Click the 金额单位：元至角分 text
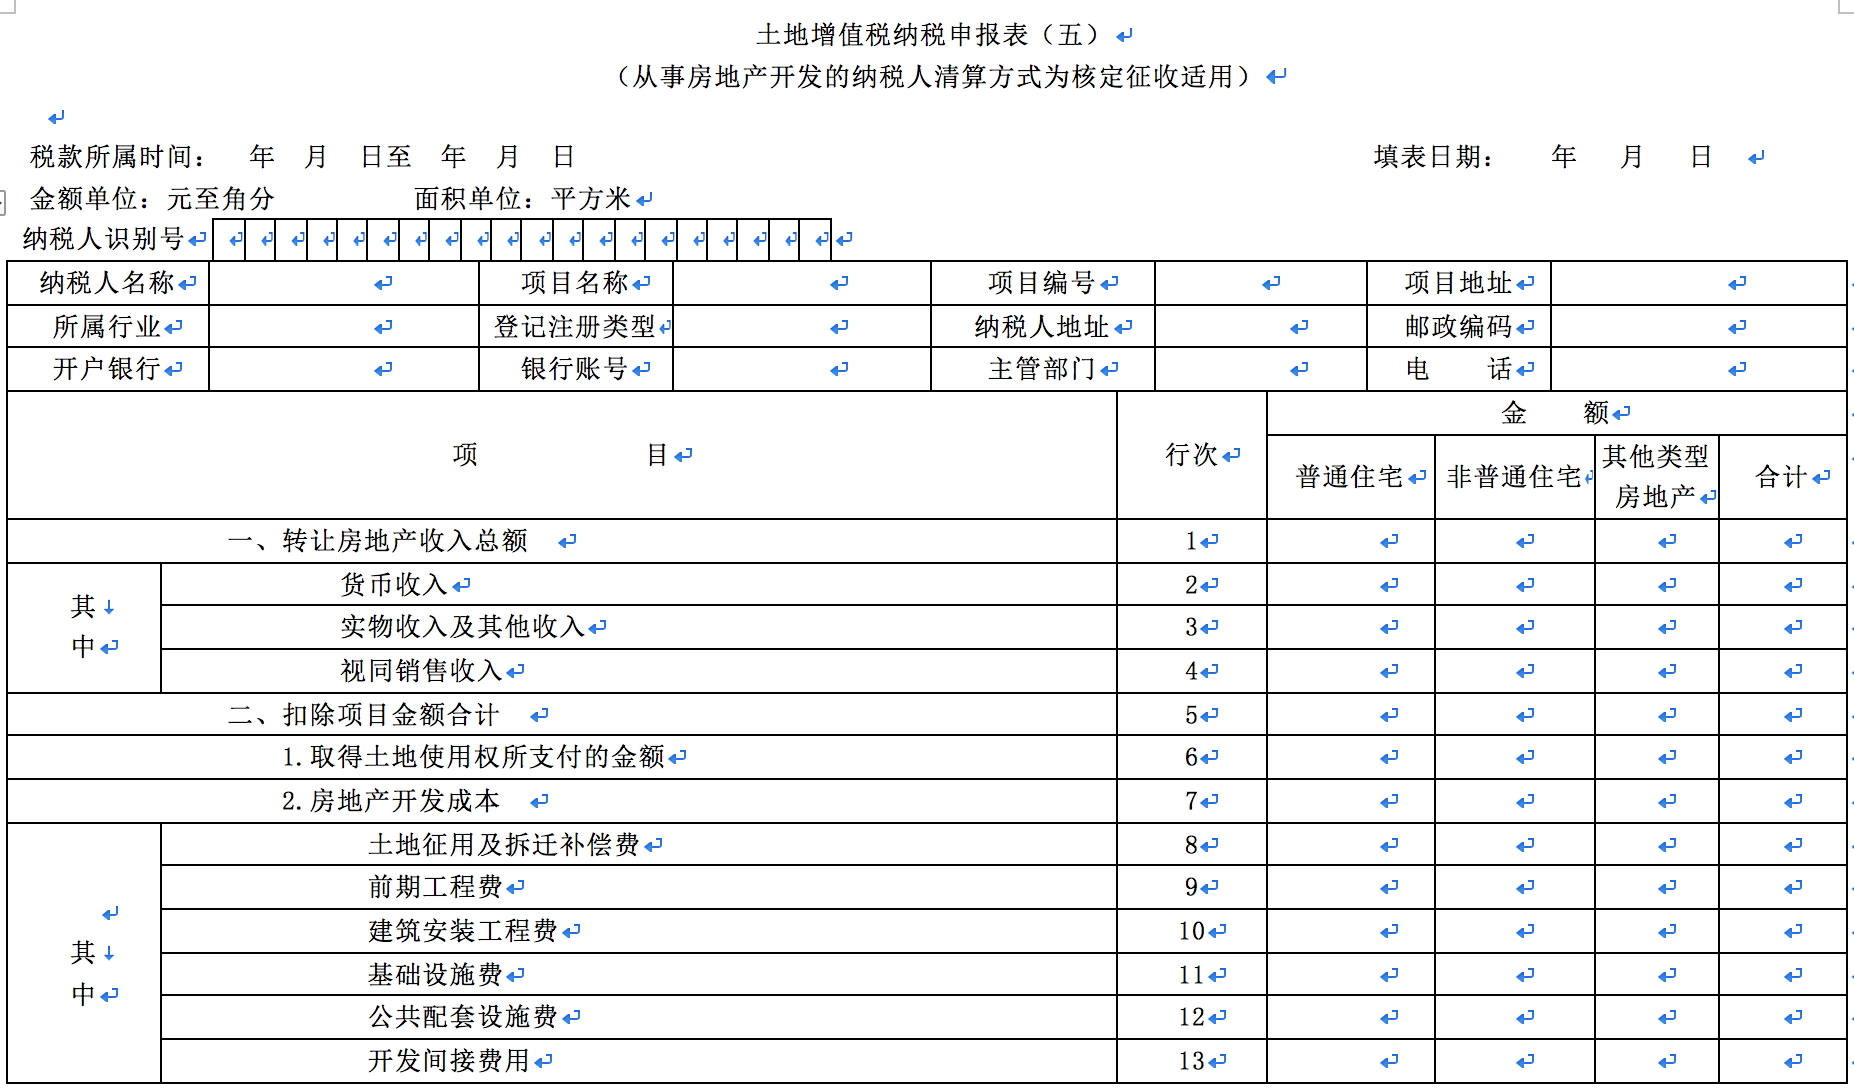Screen dimensions: 1854x1092 (x=152, y=199)
